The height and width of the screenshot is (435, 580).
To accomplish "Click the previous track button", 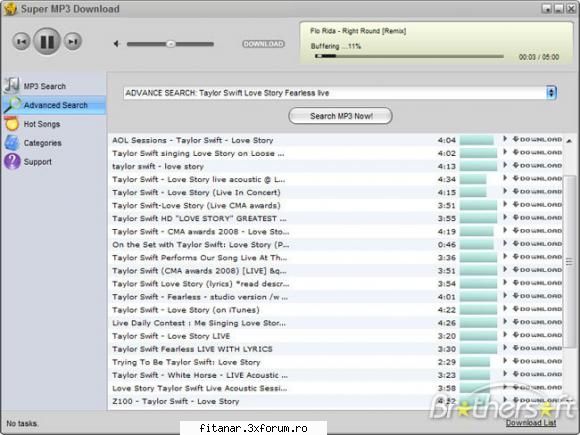I will [x=21, y=41].
